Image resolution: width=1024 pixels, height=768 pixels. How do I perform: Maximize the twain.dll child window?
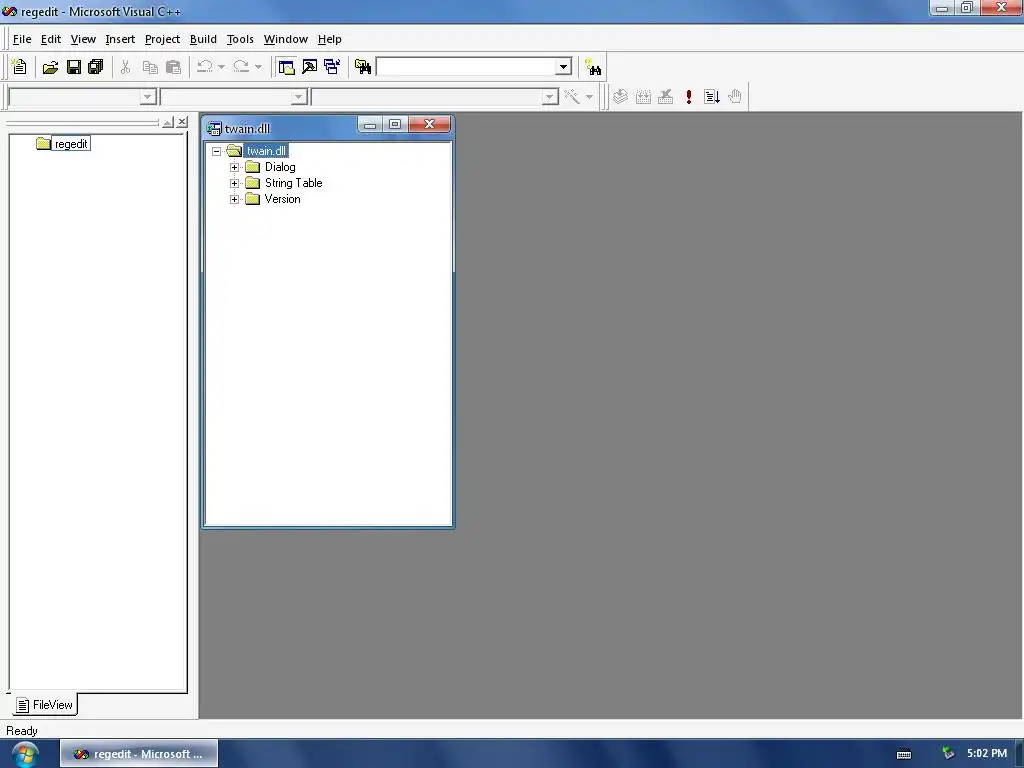point(395,124)
